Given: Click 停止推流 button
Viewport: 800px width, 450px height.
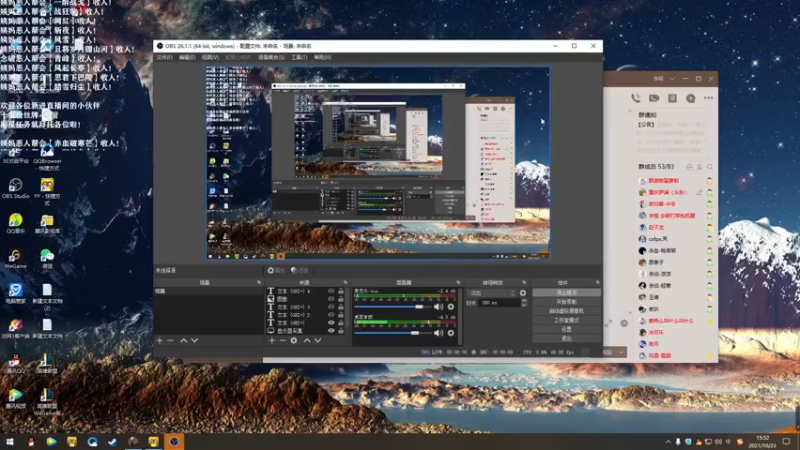Looking at the screenshot, I should click(x=566, y=293).
